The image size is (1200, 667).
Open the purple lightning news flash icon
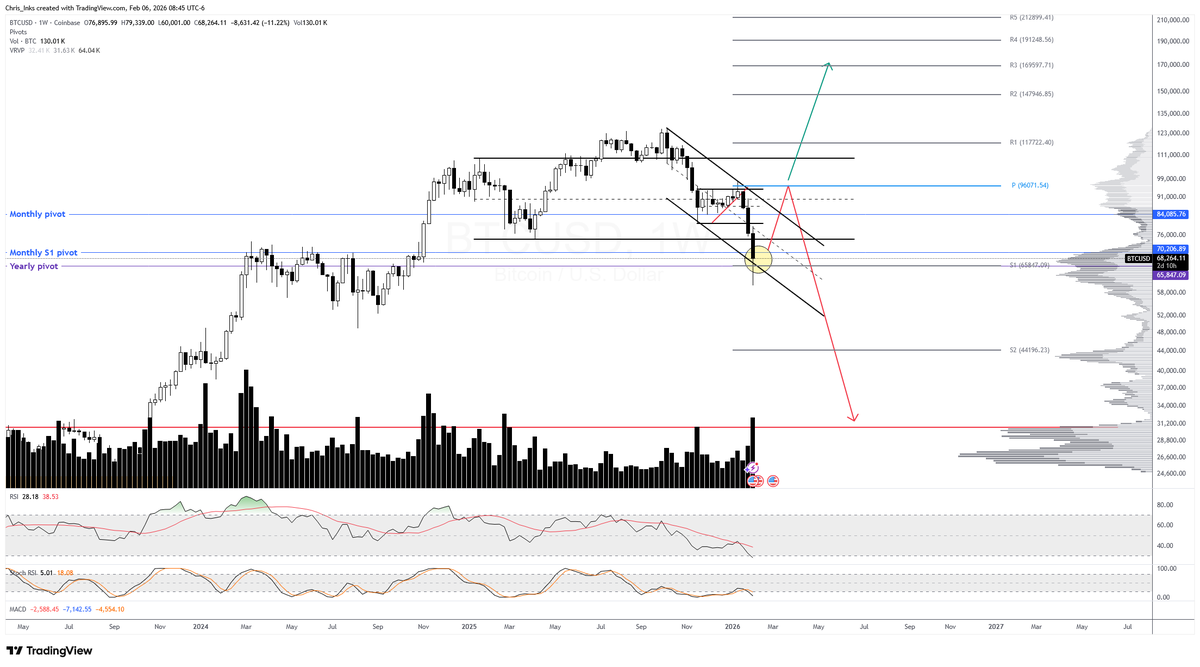coord(755,468)
